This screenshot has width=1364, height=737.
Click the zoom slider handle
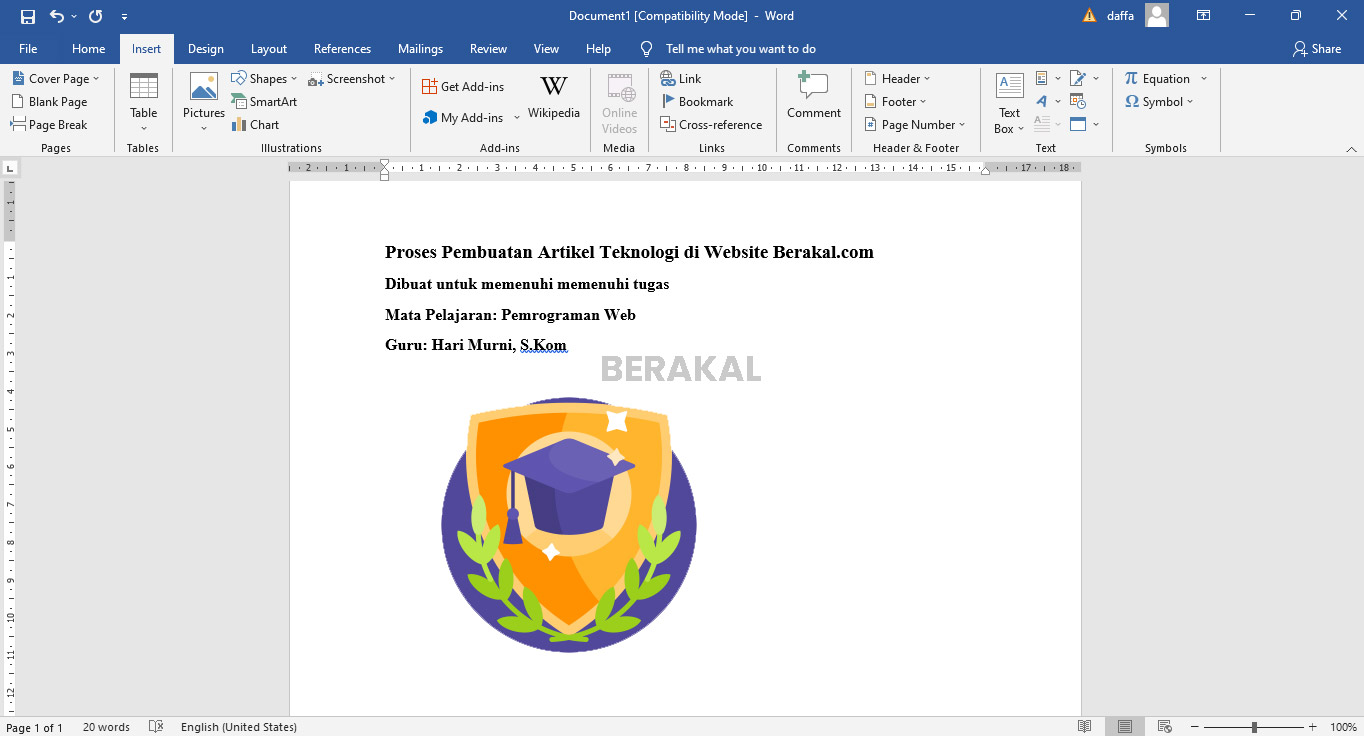tap(1254, 727)
